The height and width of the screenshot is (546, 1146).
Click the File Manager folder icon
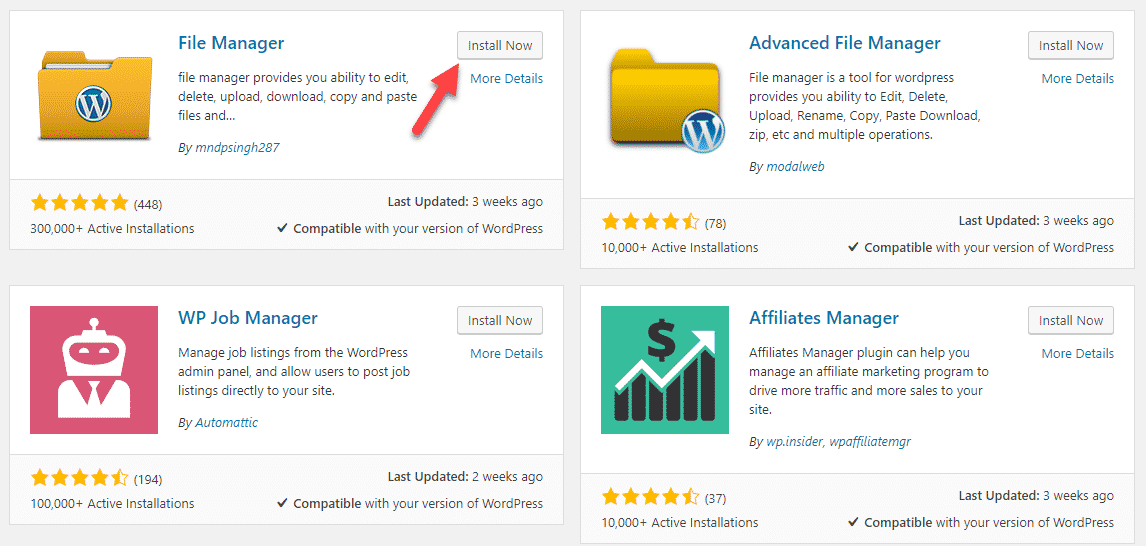[94, 95]
